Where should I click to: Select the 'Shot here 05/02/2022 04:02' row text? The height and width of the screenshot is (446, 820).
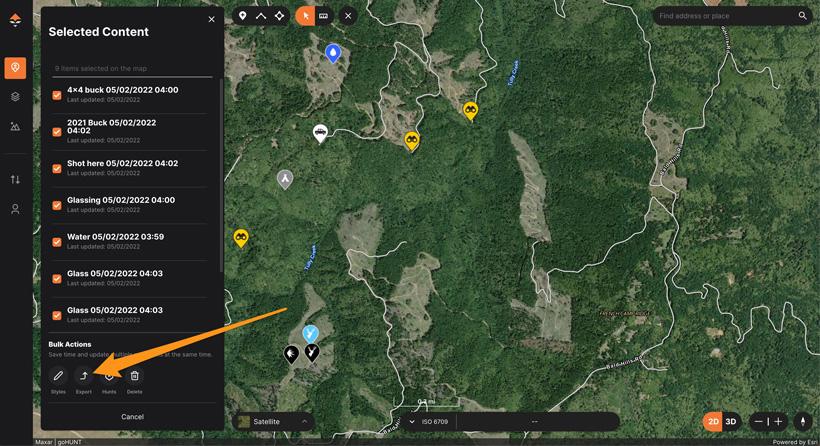click(122, 163)
